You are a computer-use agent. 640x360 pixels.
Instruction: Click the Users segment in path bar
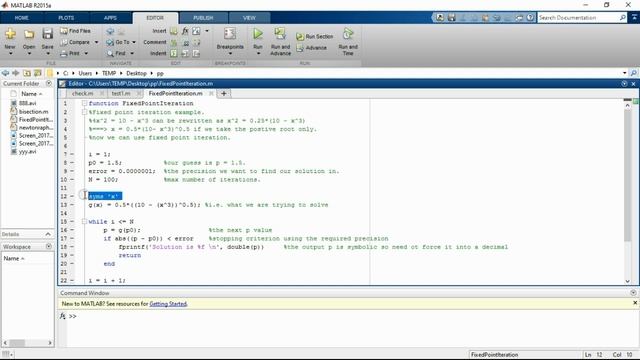[x=85, y=73]
